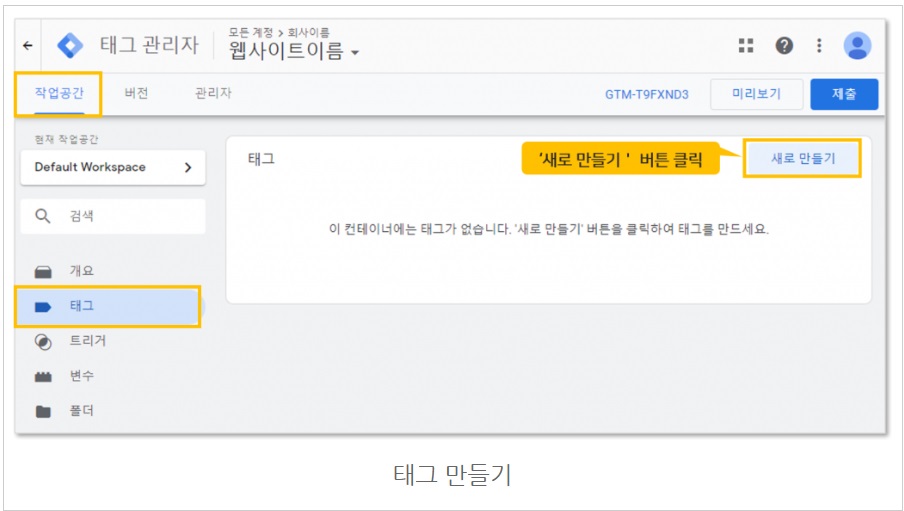The height and width of the screenshot is (511, 904).
Task: Click the search magnifier icon
Action: pyautogui.click(x=43, y=216)
